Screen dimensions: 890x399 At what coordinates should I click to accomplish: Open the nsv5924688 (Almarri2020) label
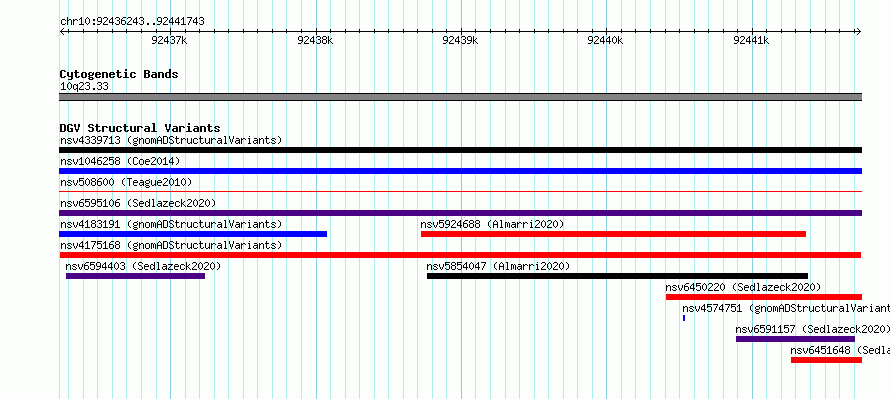coord(492,224)
